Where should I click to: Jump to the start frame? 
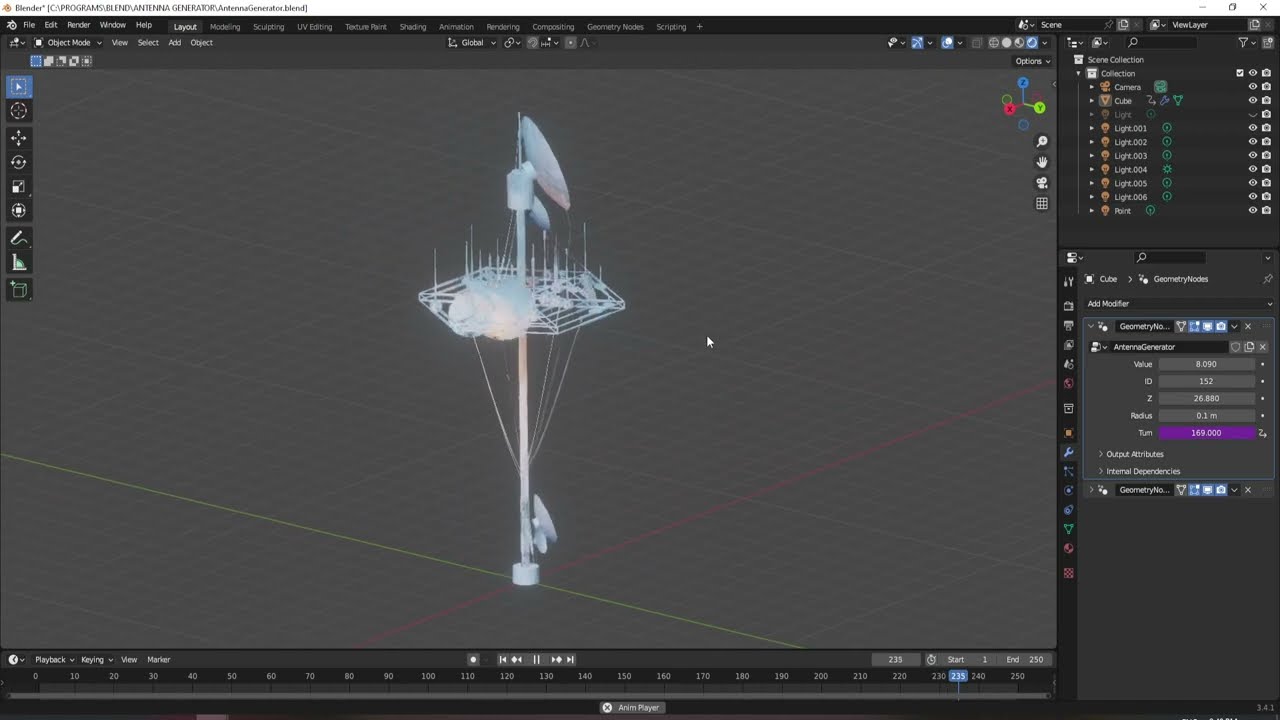tap(503, 660)
